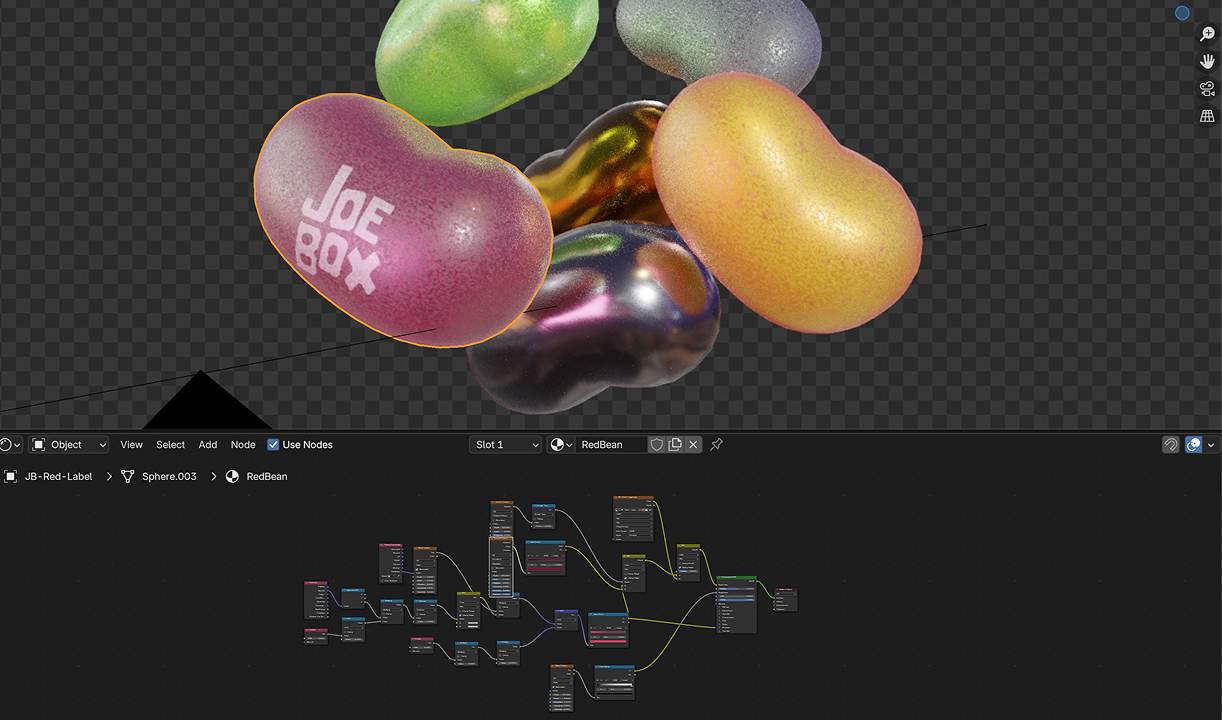Open the Add menu
The width and height of the screenshot is (1222, 720).
pyautogui.click(x=208, y=445)
